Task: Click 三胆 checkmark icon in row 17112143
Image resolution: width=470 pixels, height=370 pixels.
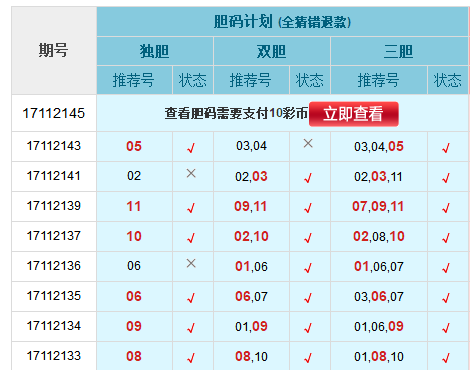Action: coord(446,148)
